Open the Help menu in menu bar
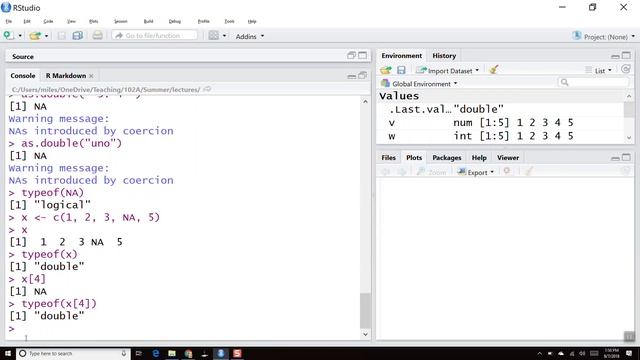This screenshot has width=640, height=360. click(x=252, y=21)
